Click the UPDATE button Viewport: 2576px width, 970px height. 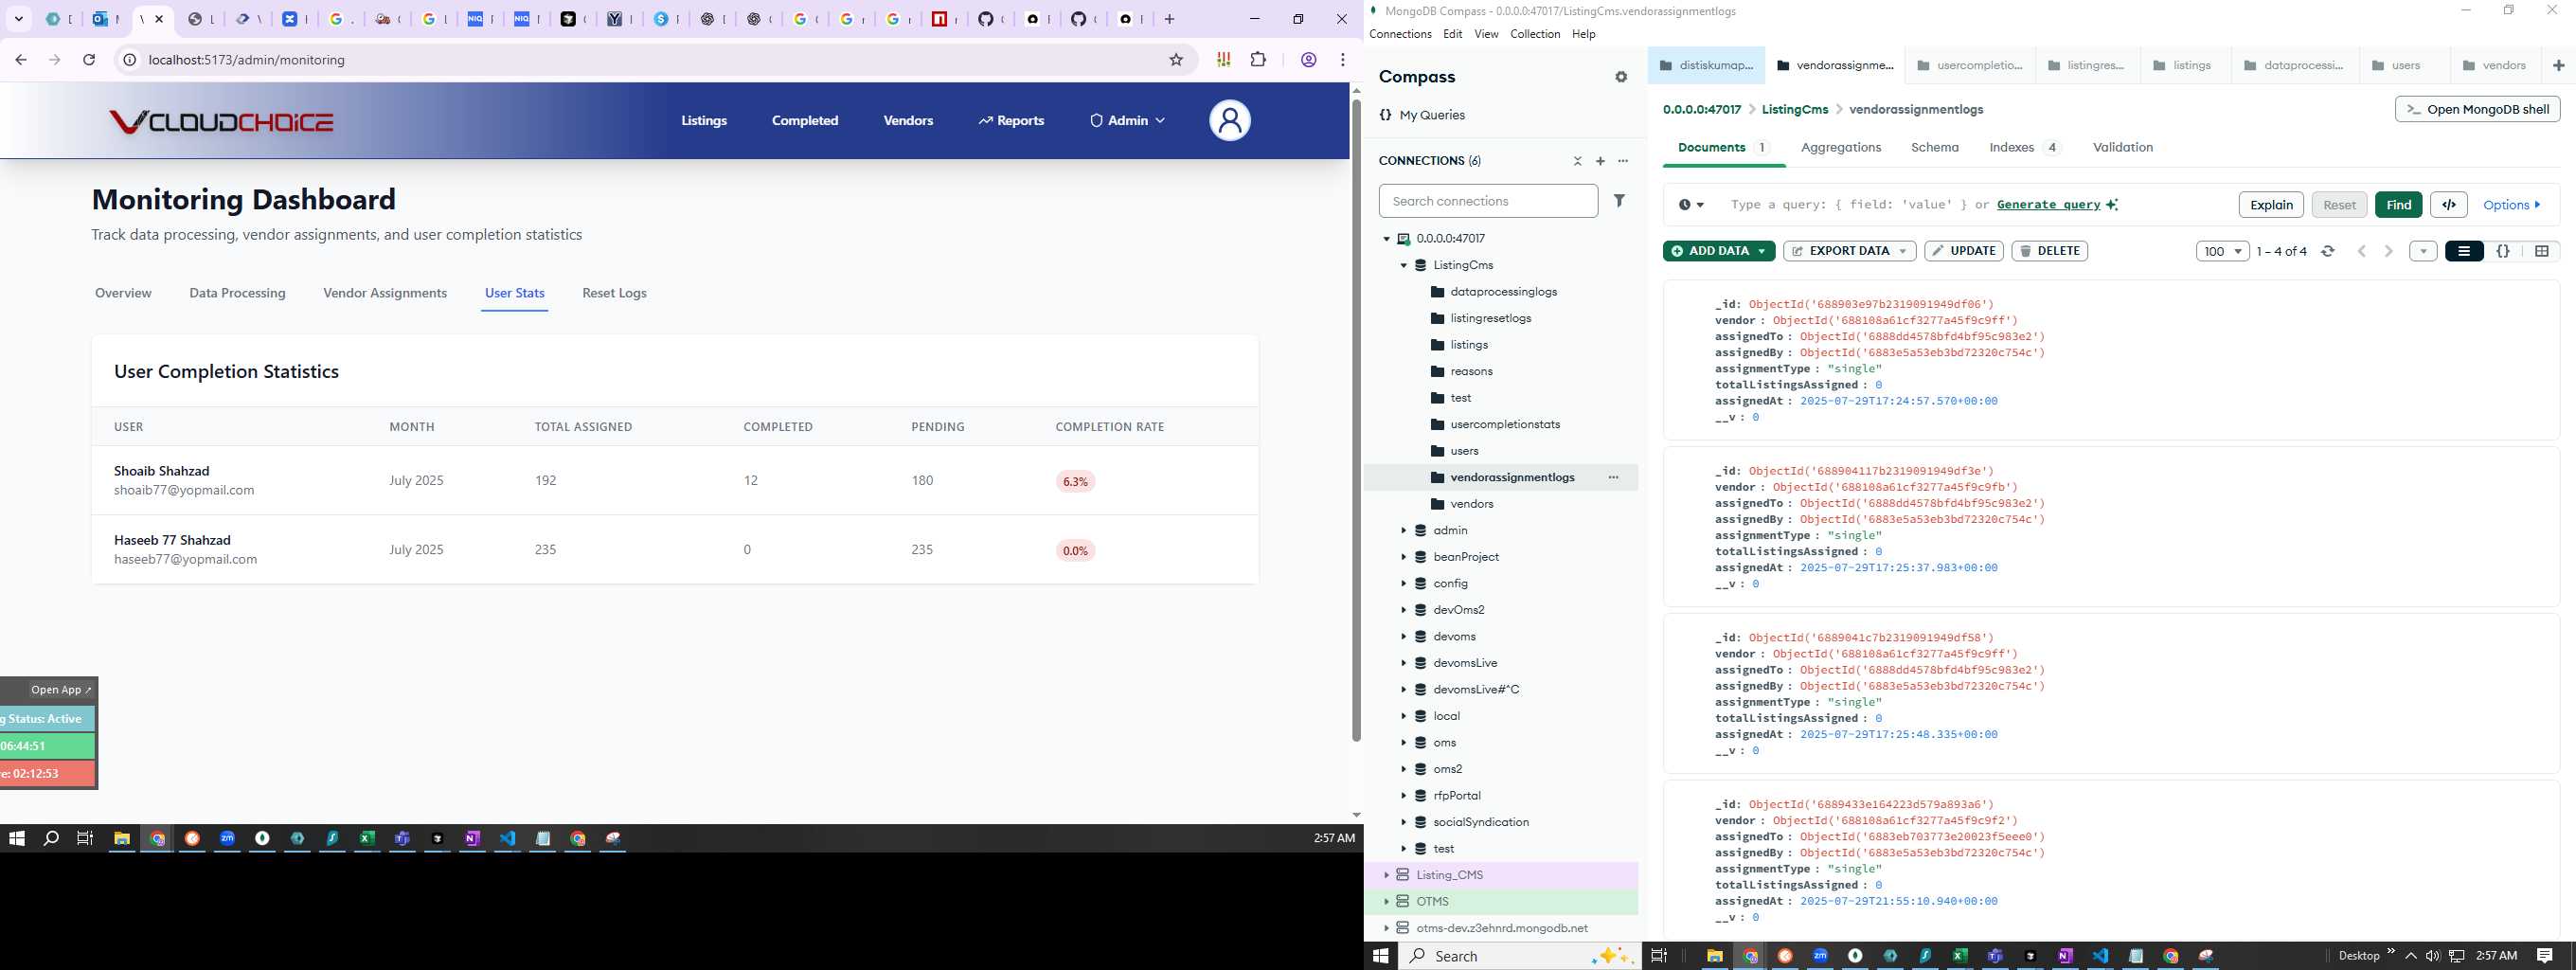[x=1963, y=251]
